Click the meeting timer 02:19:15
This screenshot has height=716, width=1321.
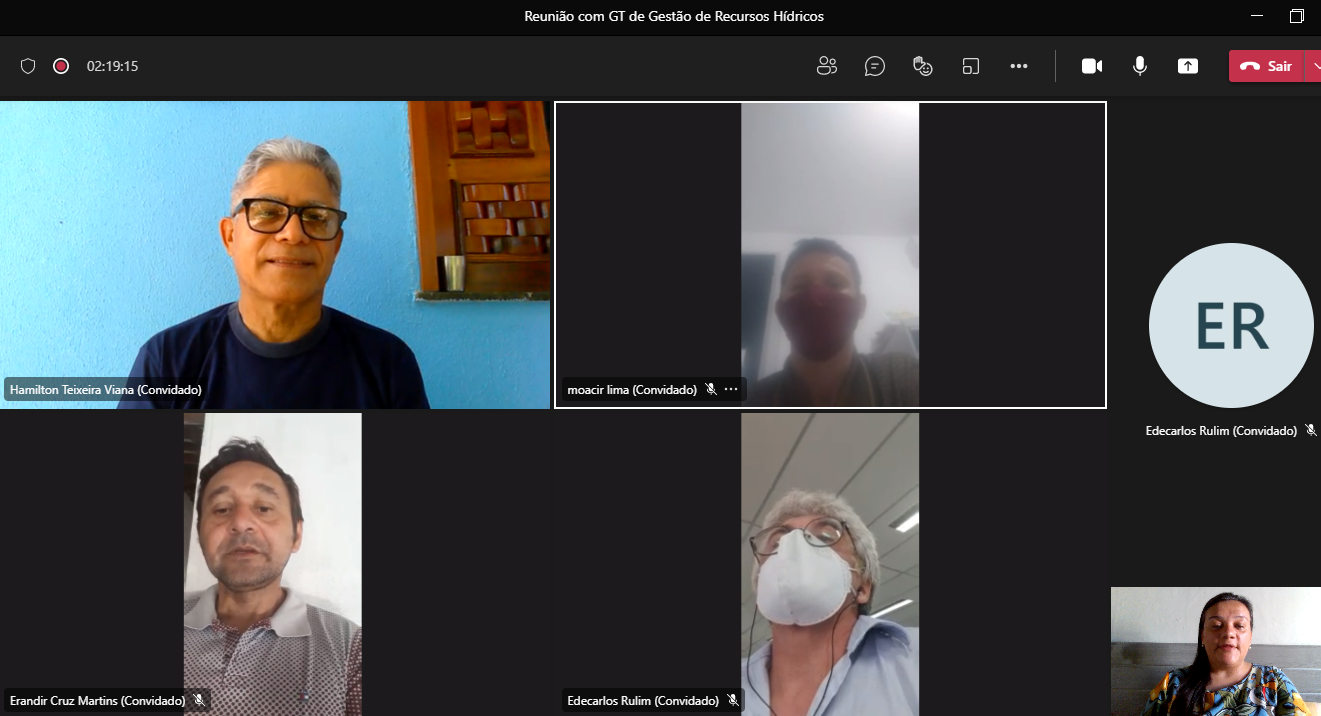(112, 66)
